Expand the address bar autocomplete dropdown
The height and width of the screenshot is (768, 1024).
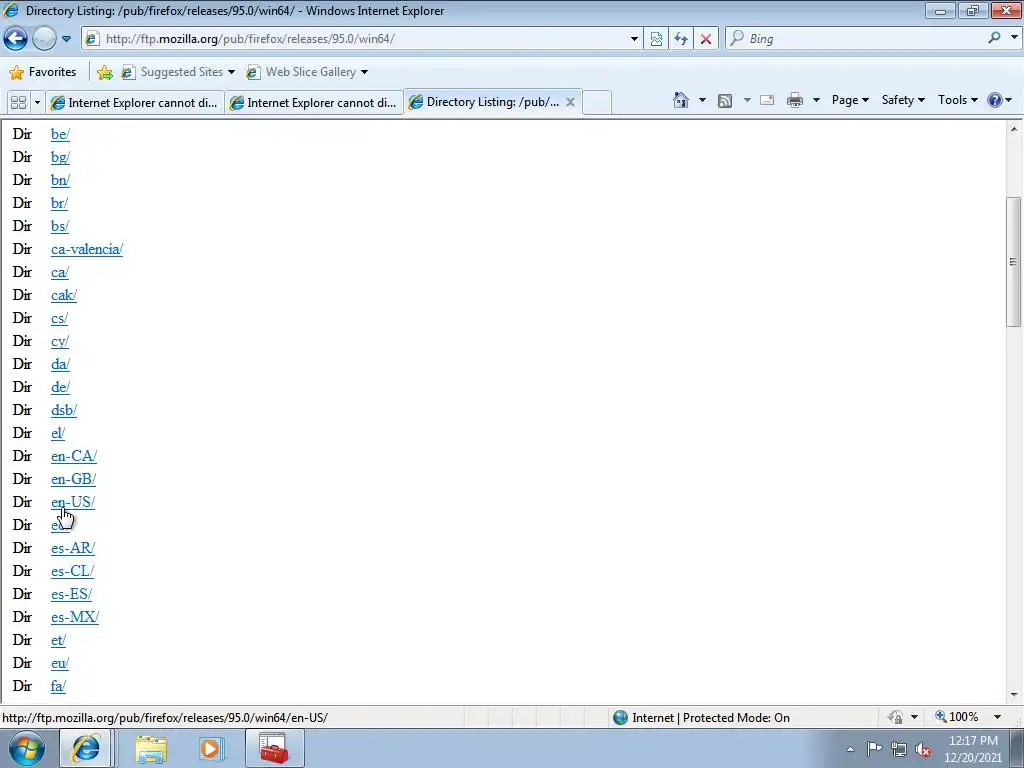pos(633,39)
